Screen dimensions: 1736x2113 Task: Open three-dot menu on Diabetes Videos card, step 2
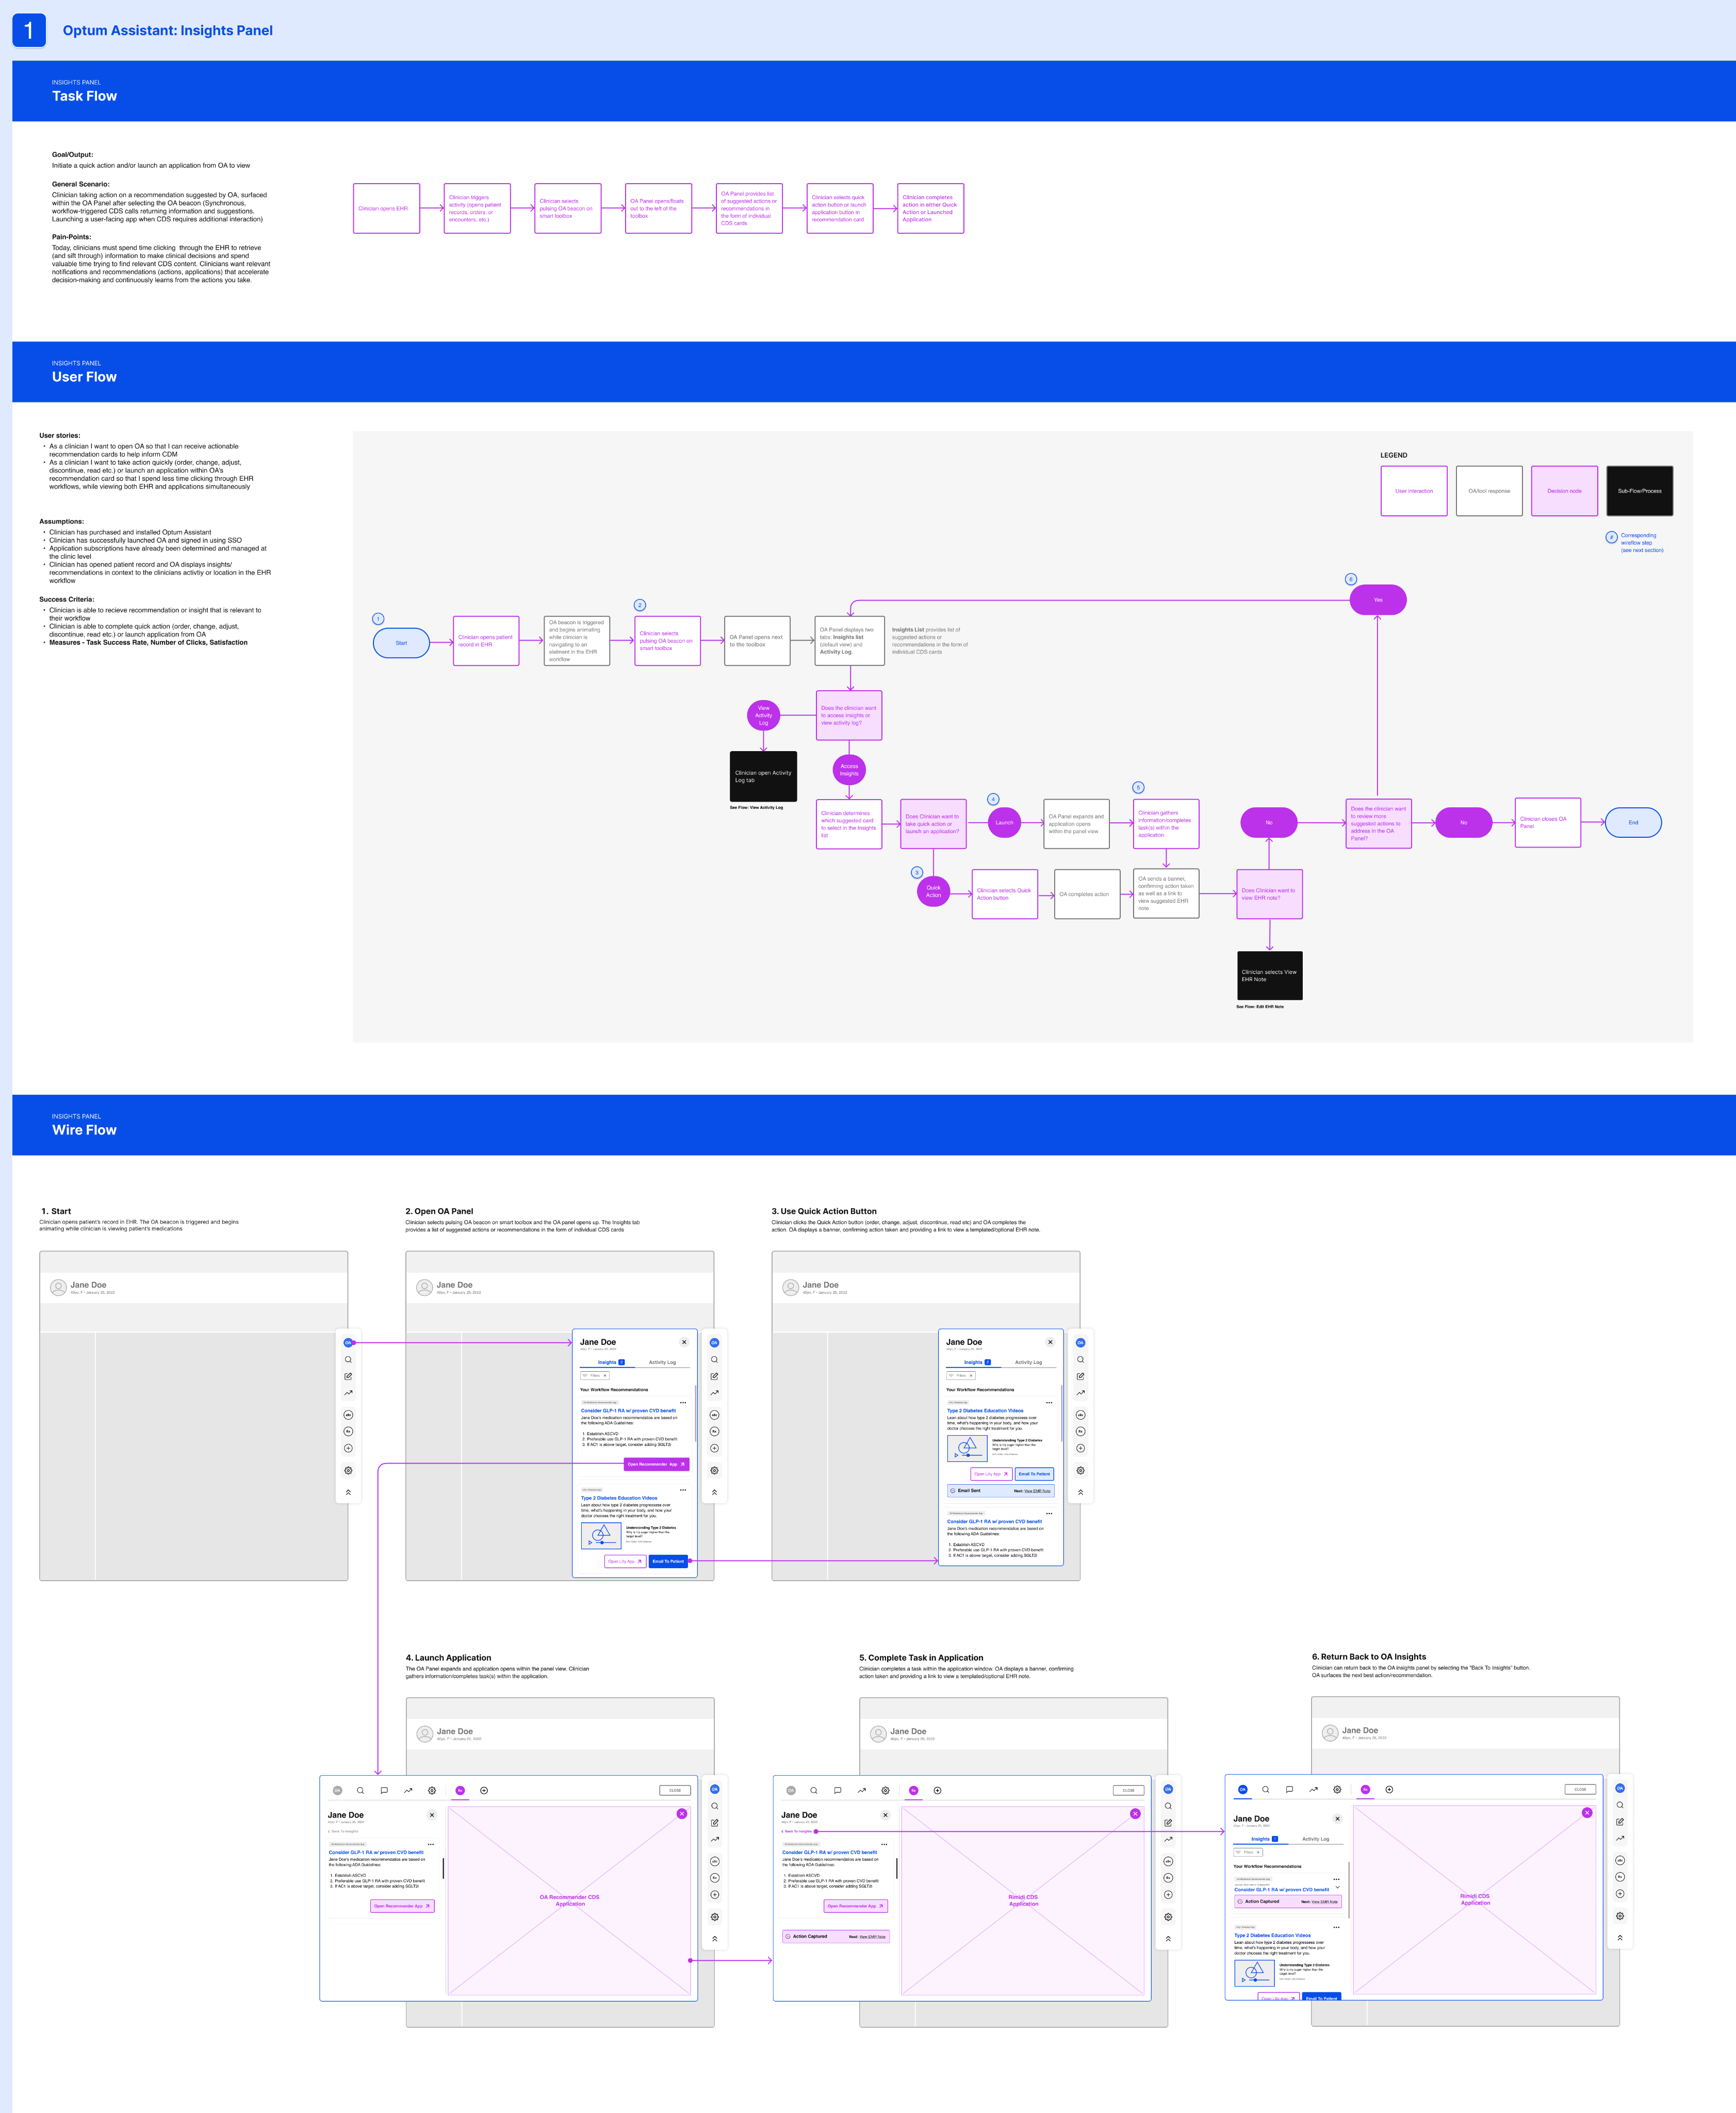(683, 1490)
